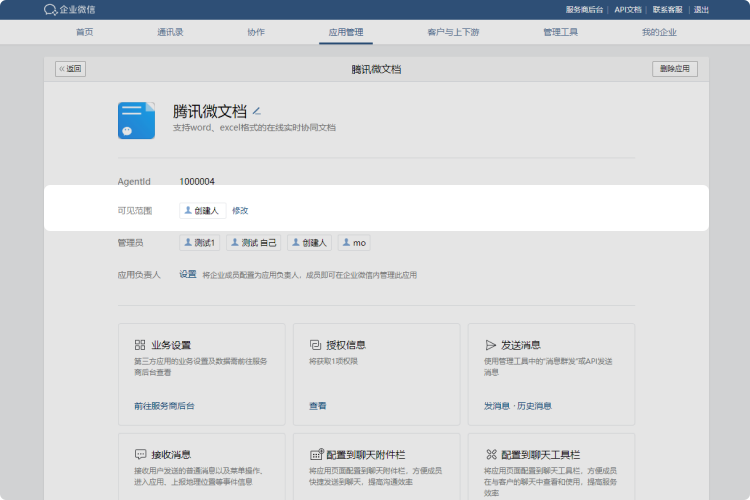Click the 发送消息 paper plane icon
The width and height of the screenshot is (750, 500).
[490, 345]
